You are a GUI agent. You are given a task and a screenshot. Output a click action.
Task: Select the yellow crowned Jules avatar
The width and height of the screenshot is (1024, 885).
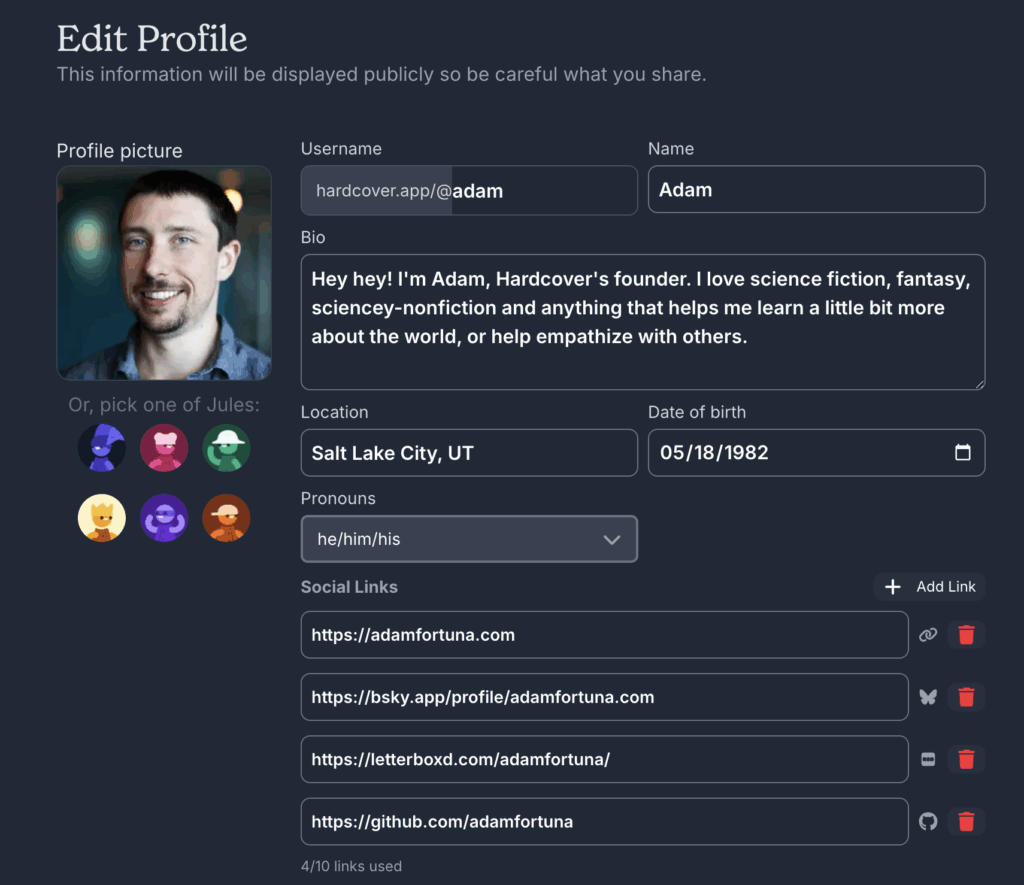(x=102, y=518)
